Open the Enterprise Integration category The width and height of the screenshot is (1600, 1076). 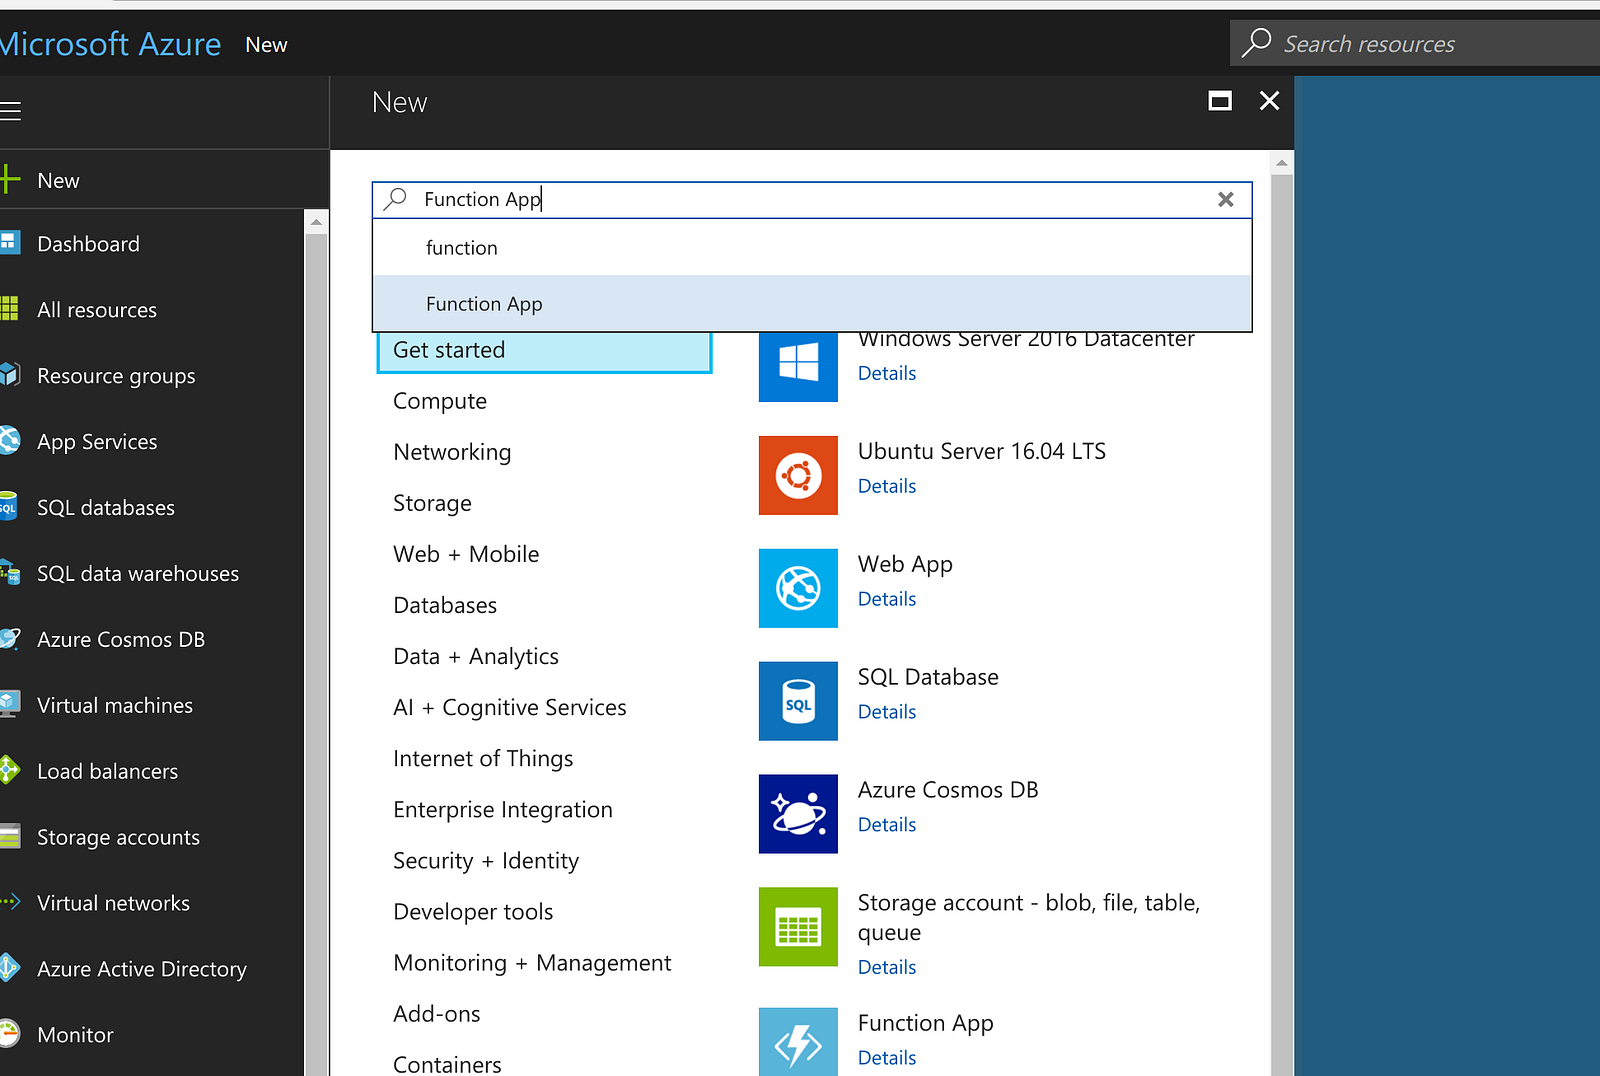[503, 809]
